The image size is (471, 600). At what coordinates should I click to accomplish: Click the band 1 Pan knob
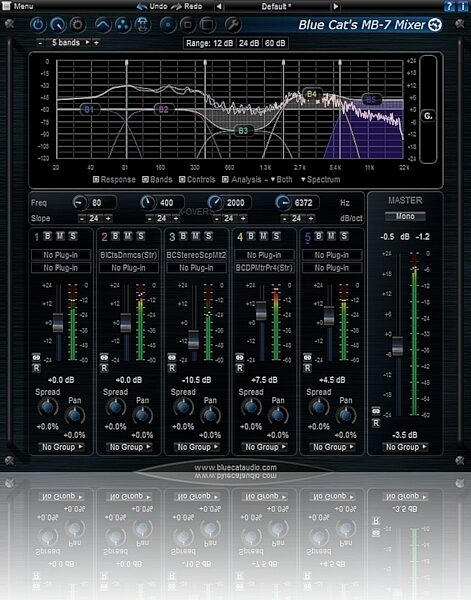pyautogui.click(x=75, y=415)
